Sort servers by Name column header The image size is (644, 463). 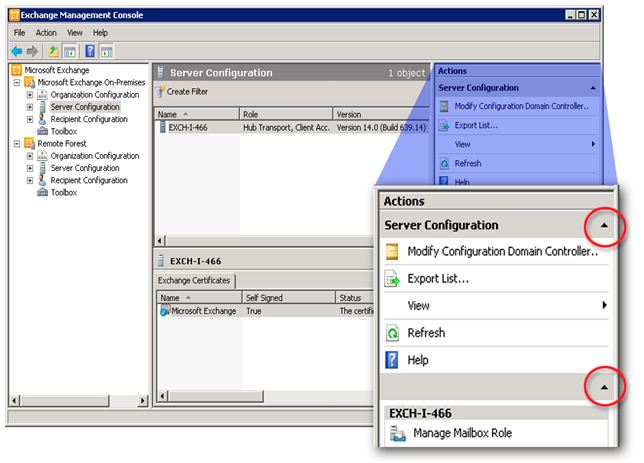(197, 114)
